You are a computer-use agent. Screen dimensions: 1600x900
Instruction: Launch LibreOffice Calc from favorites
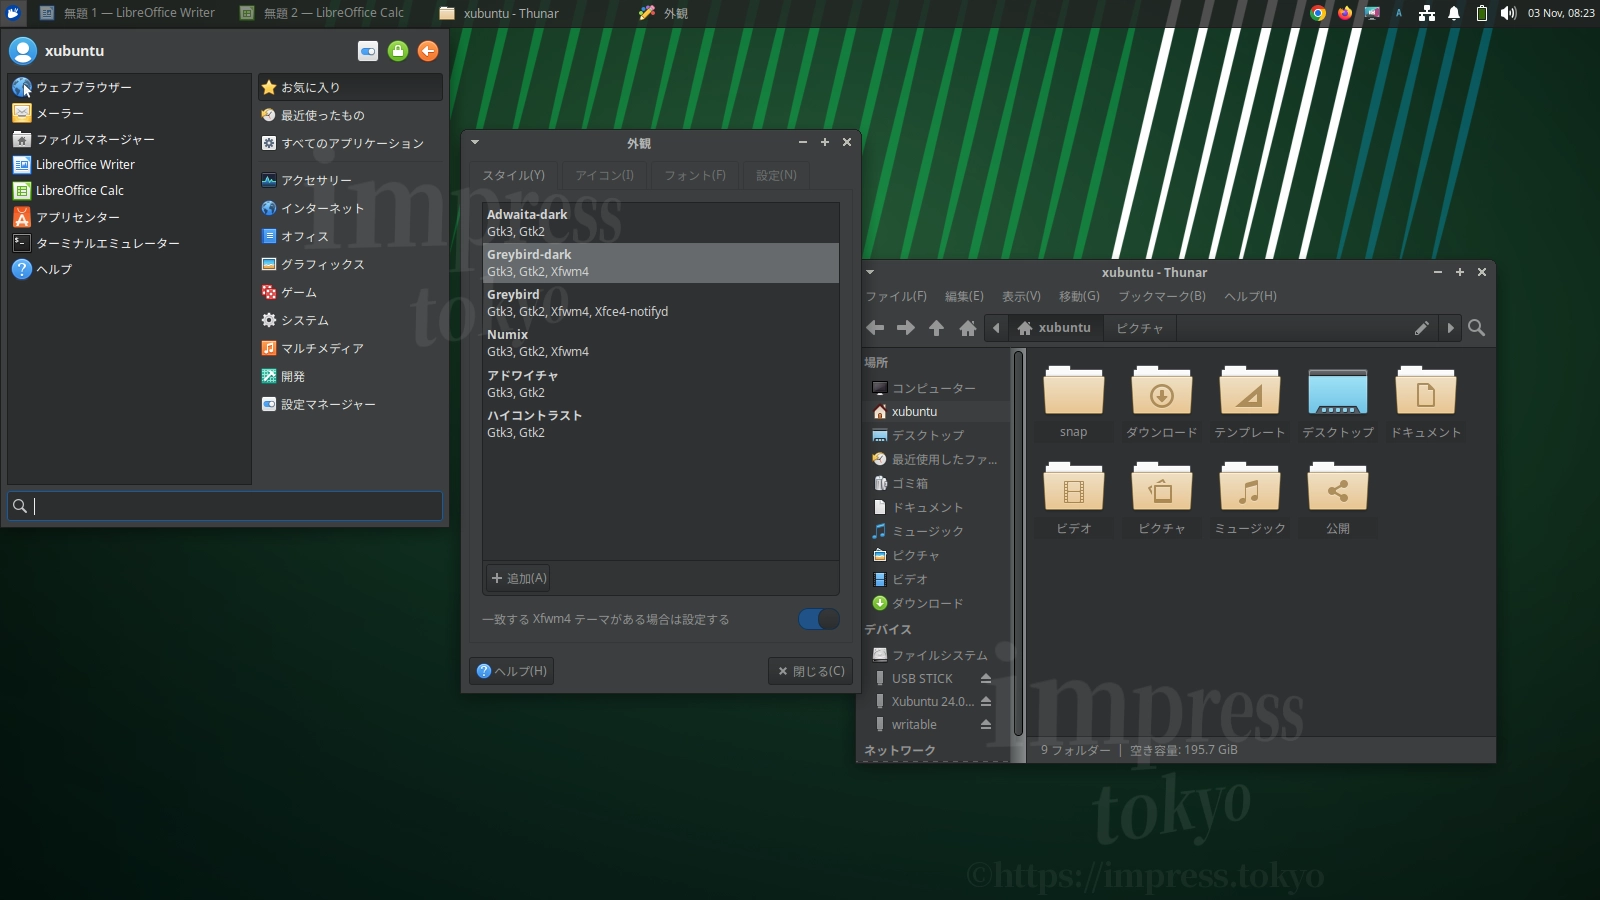[x=129, y=190]
